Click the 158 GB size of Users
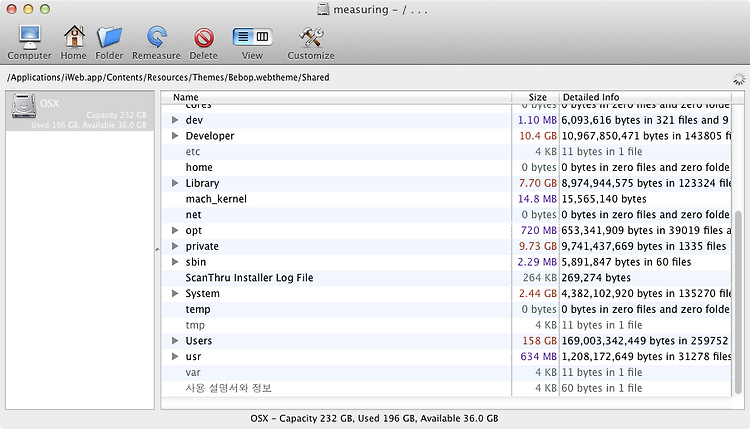Viewport: 750px width, 429px height. tap(539, 341)
